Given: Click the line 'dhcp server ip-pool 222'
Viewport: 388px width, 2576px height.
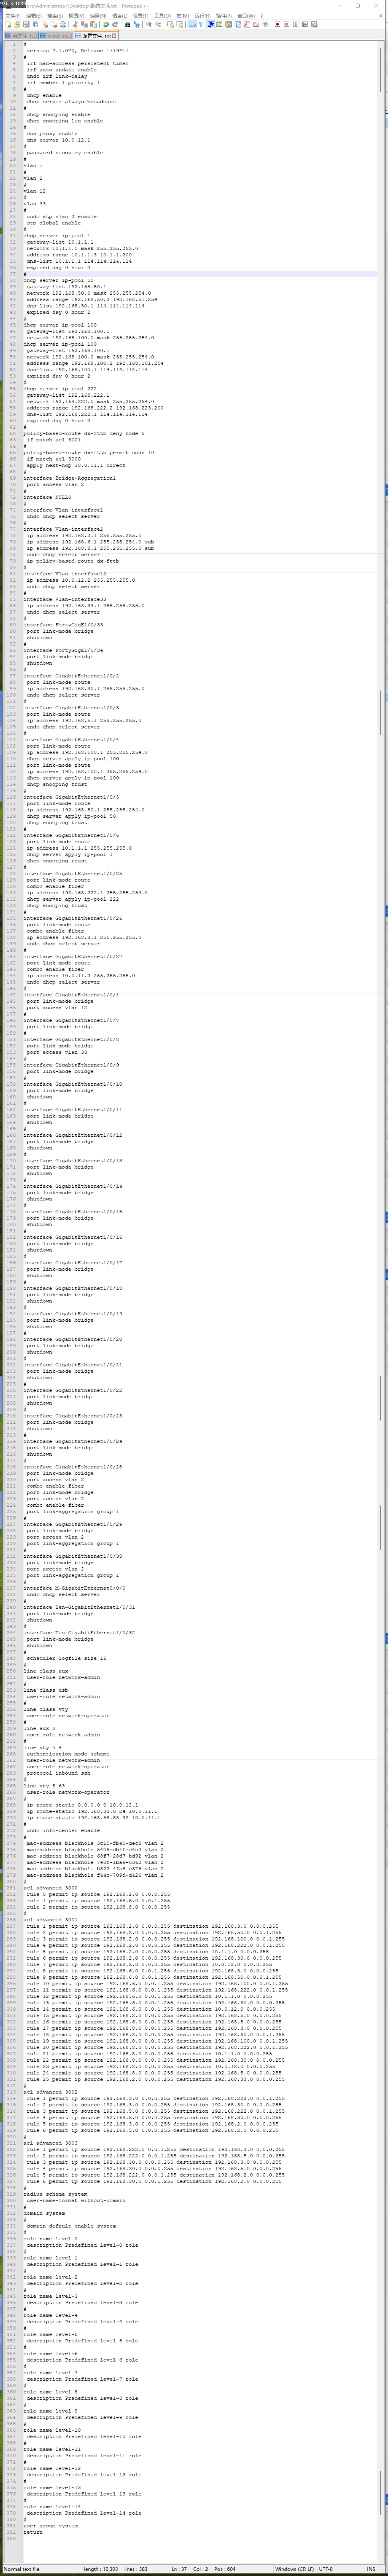Looking at the screenshot, I should tap(60, 389).
